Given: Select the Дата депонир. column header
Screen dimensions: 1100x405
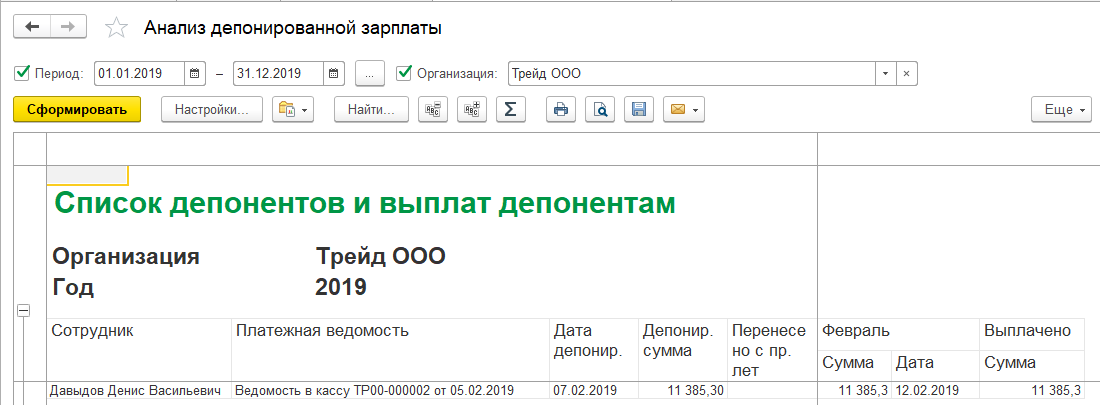Looking at the screenshot, I should [x=593, y=350].
